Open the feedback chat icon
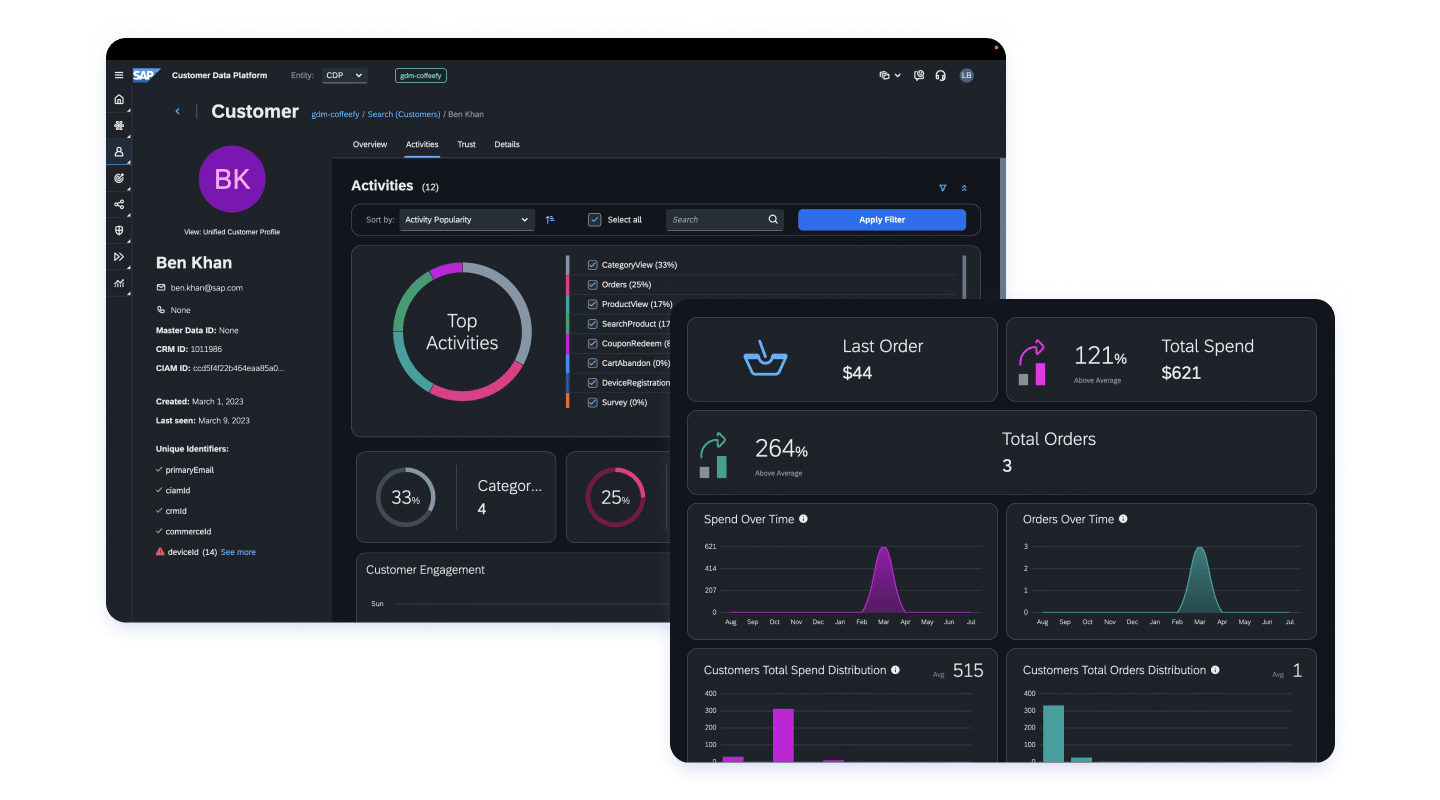1440x800 pixels. pos(919,75)
